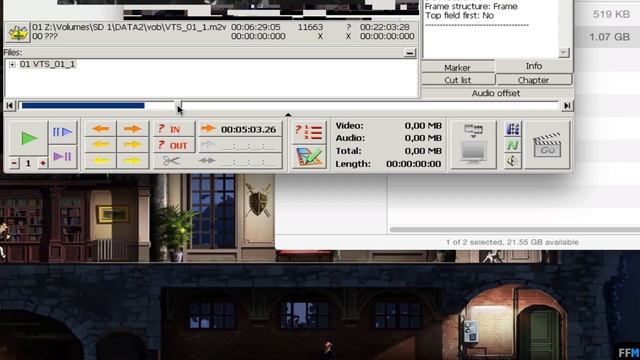This screenshot has width=640, height=360.
Task: Step forward with dark orange right arrow
Action: click(132, 129)
